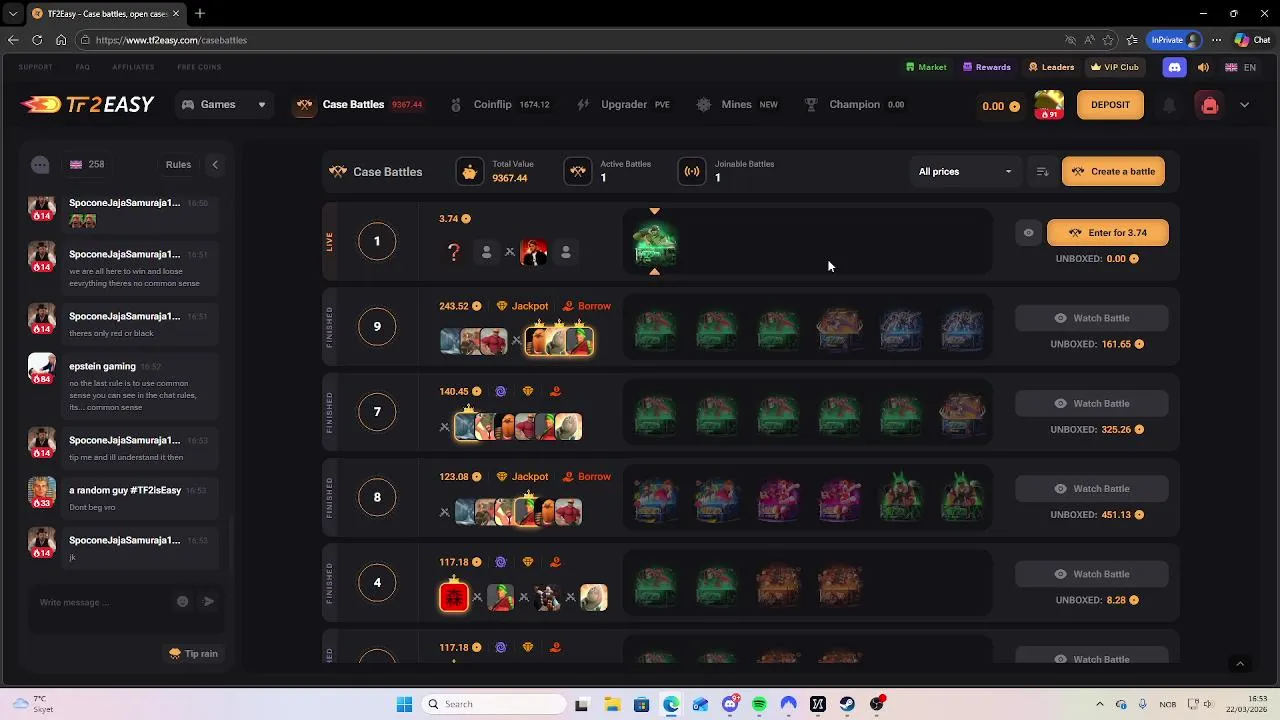Open the user profile avatar

(1049, 103)
